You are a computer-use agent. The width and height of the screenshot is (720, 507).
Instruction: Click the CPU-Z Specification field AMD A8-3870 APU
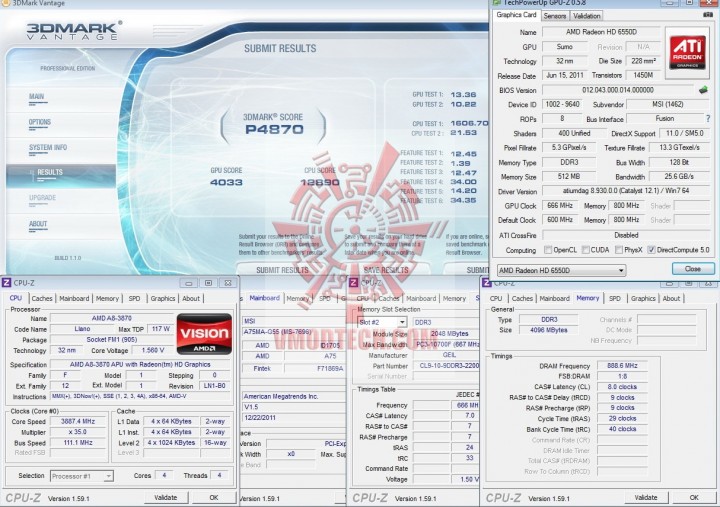pyautogui.click(x=140, y=364)
